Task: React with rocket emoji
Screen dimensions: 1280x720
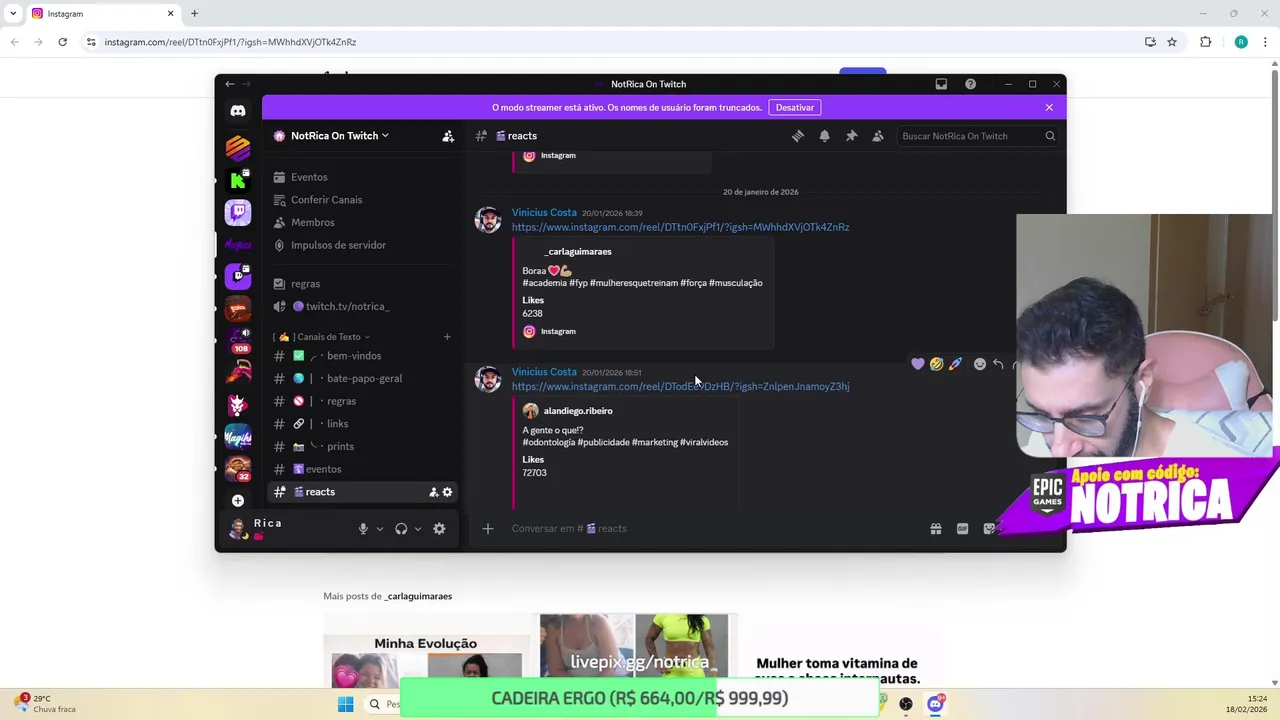Action: coord(955,364)
